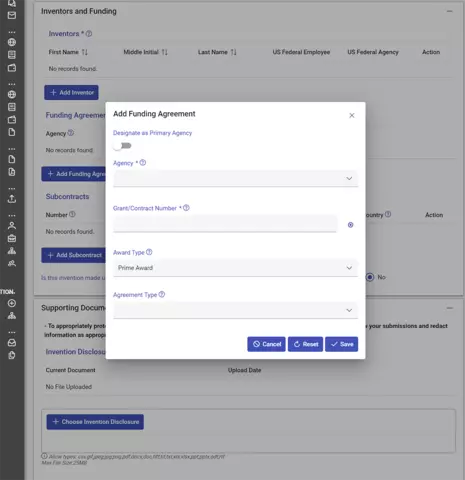
Task: Open help icon beside Agency column in background
Action: point(71,133)
